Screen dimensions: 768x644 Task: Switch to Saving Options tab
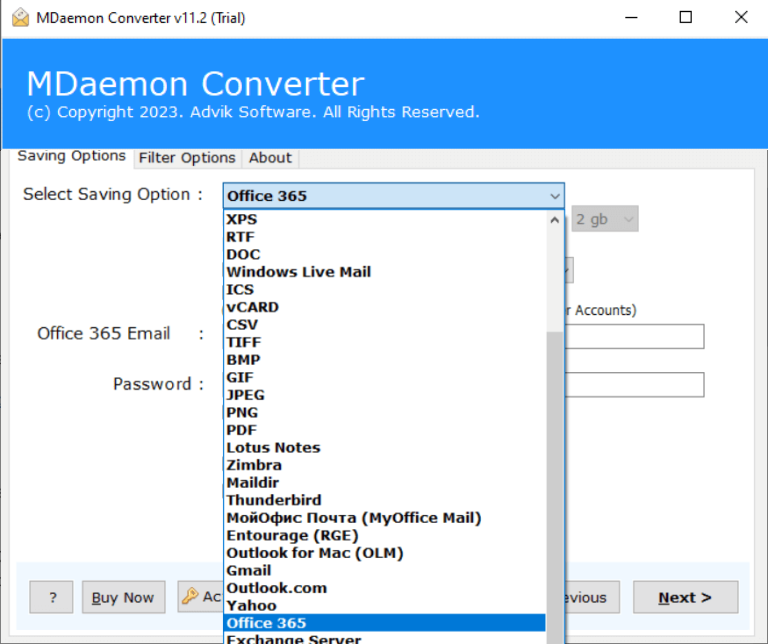tap(72, 156)
